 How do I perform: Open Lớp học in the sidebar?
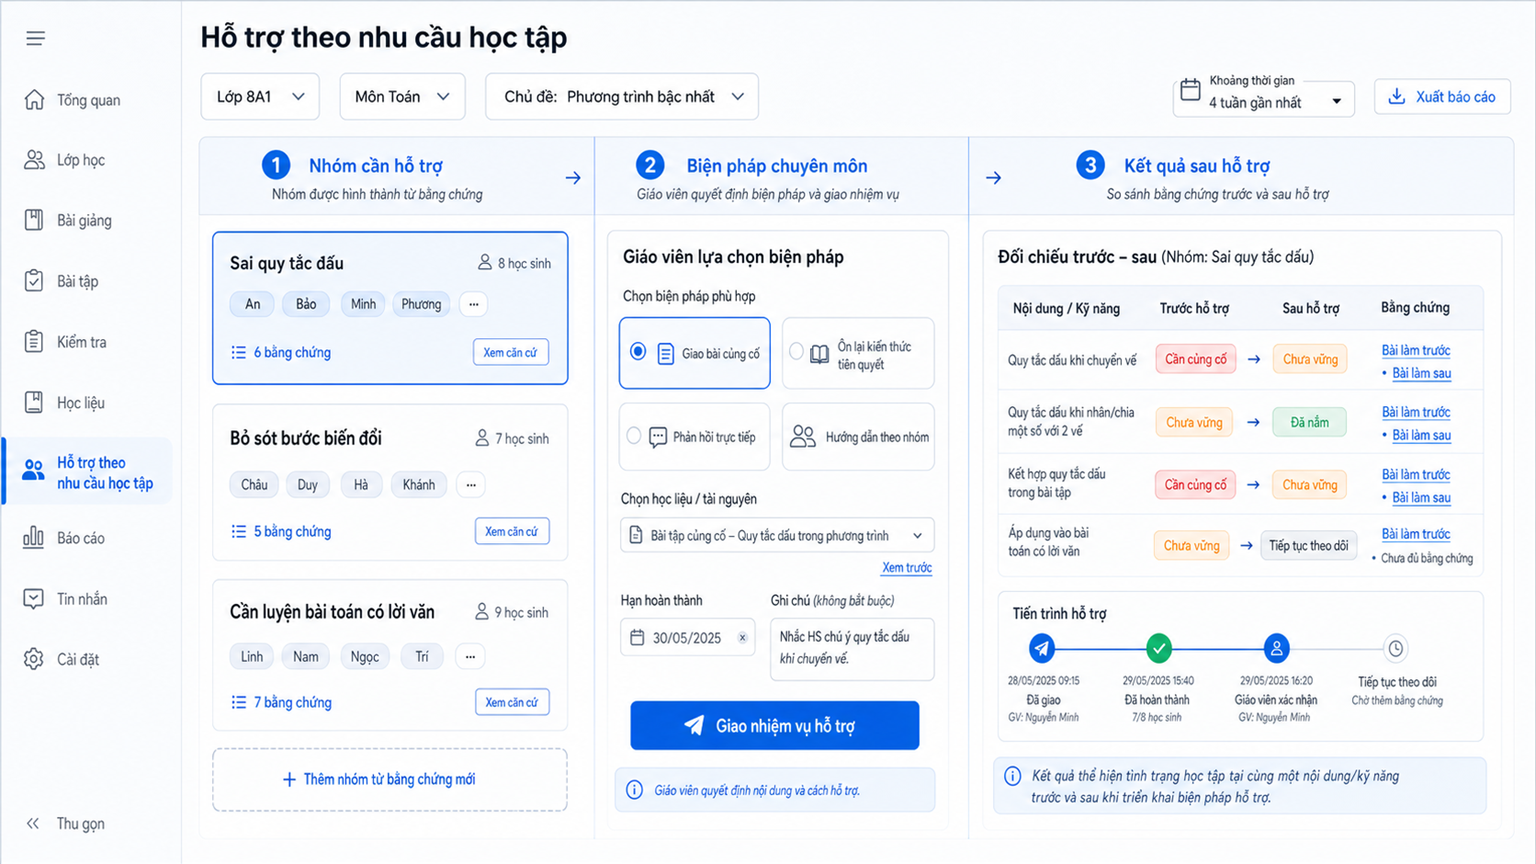[x=65, y=160]
